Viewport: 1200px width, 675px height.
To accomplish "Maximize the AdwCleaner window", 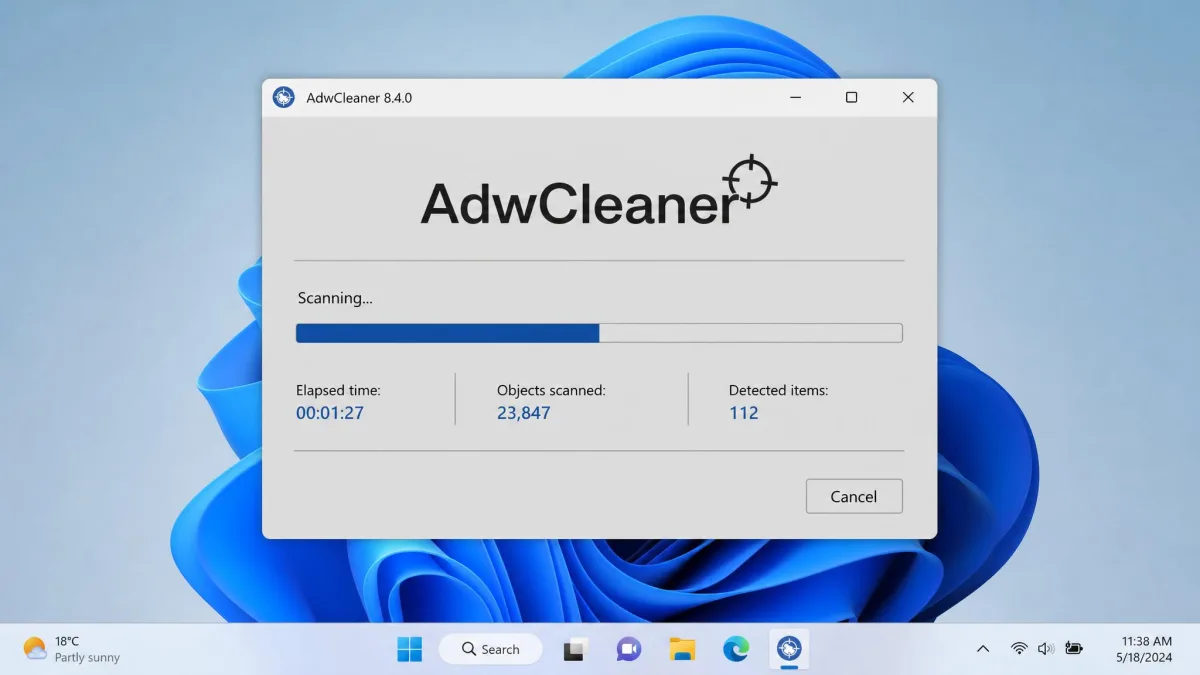I will 851,97.
